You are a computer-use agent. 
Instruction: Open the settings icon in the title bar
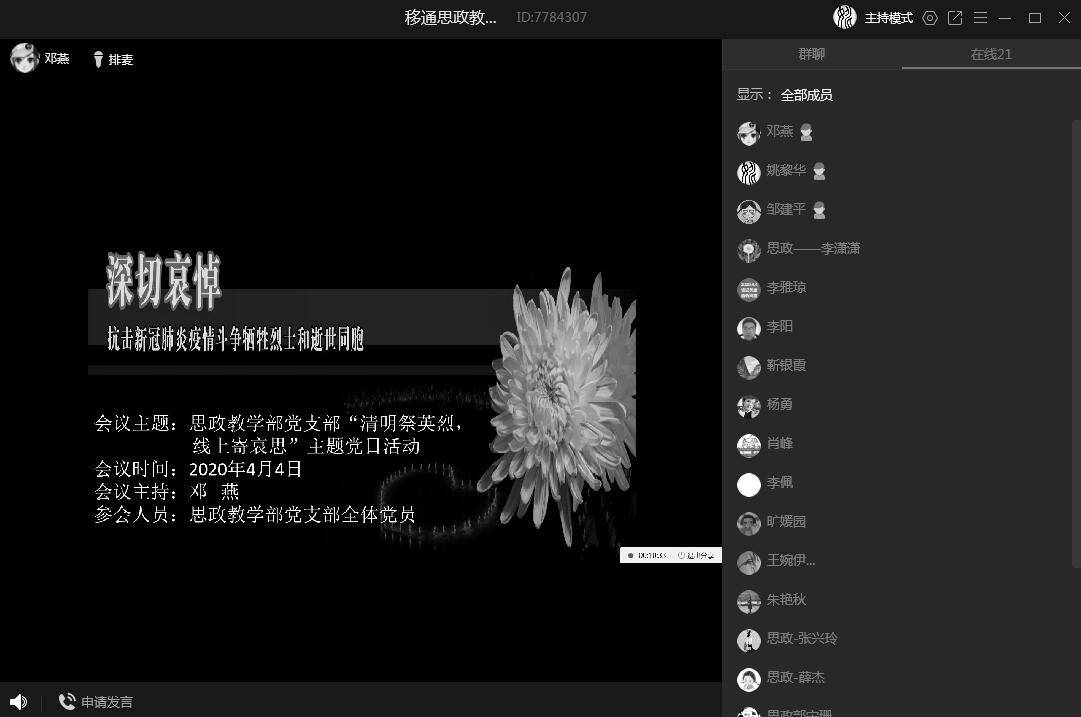point(930,18)
